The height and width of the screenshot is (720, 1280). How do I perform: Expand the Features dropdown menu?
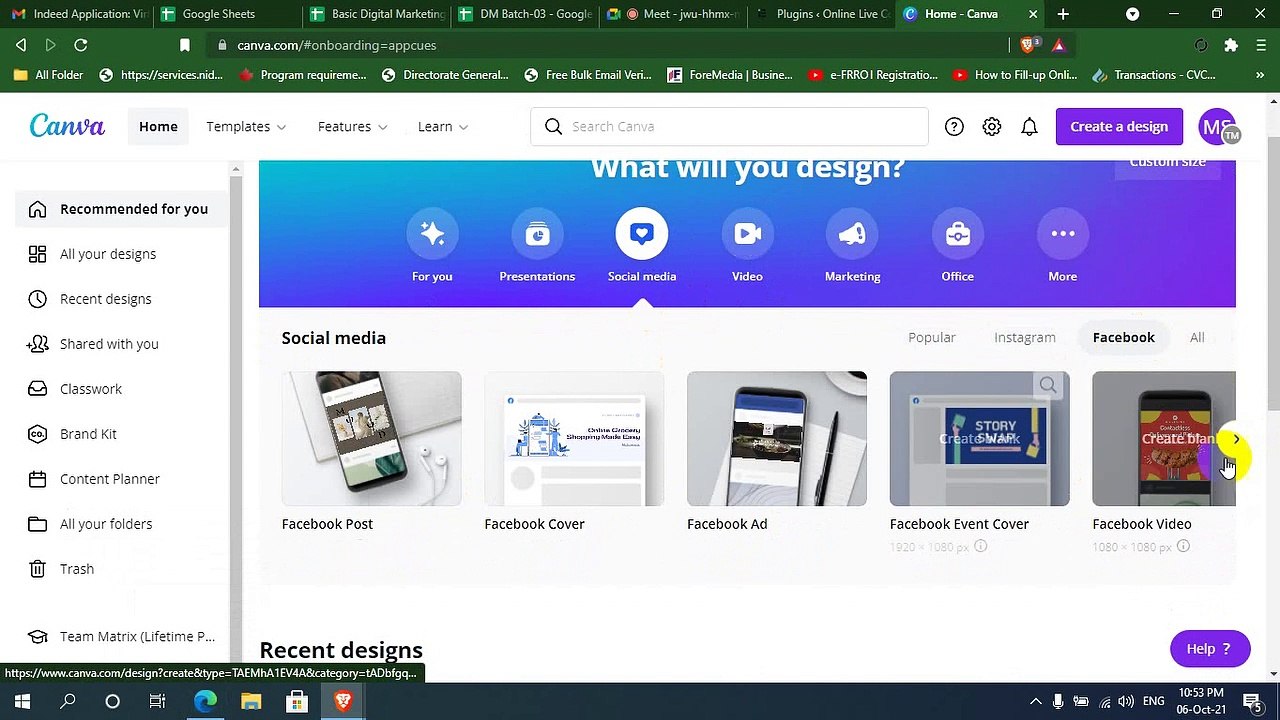pyautogui.click(x=352, y=127)
